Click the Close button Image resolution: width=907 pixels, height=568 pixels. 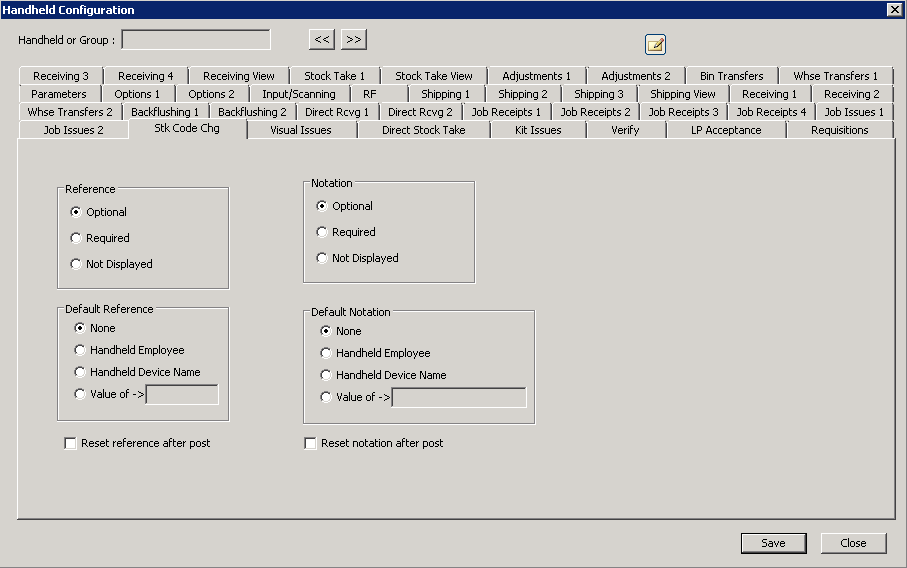(853, 543)
